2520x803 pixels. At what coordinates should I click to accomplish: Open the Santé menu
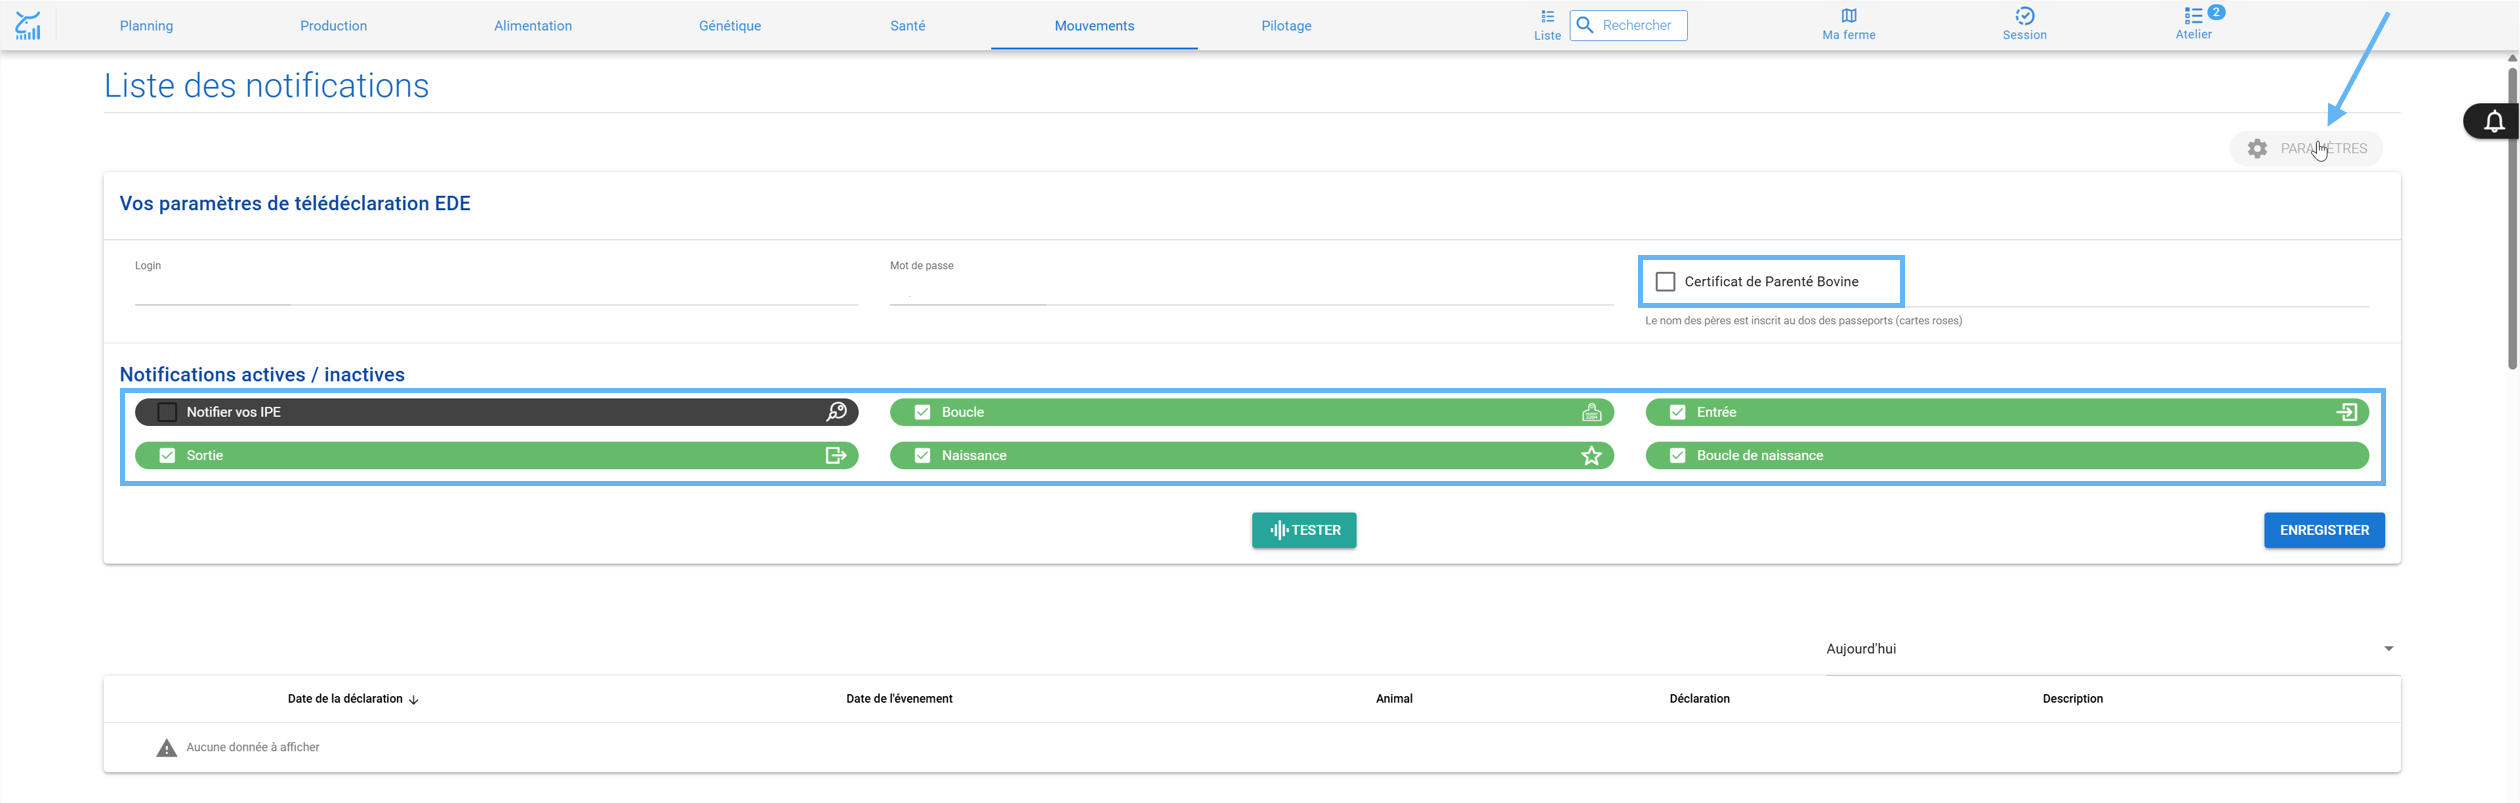[x=907, y=26]
